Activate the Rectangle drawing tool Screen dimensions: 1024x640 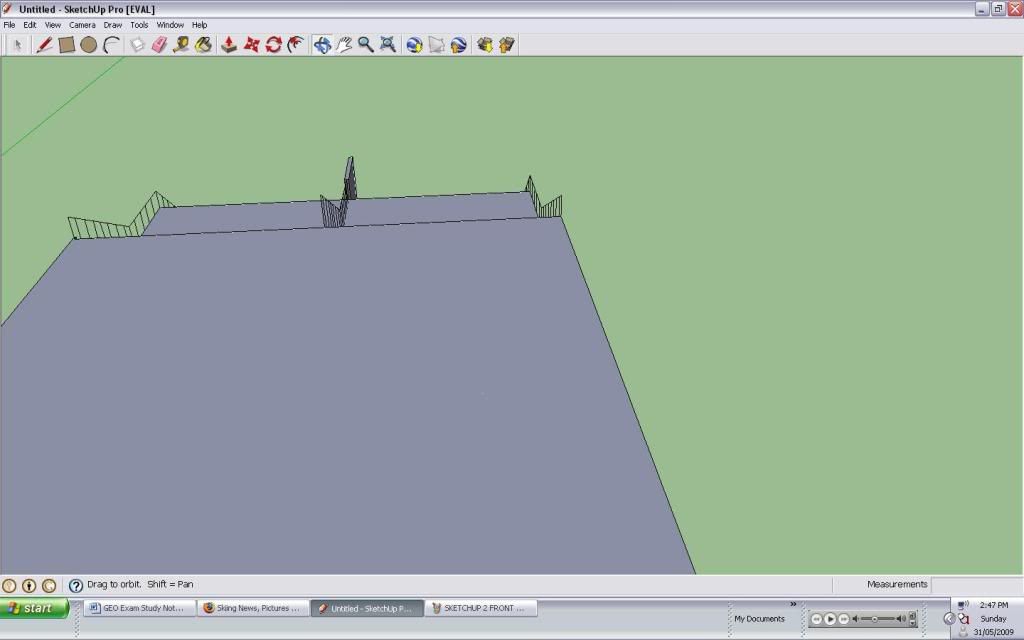click(65, 44)
